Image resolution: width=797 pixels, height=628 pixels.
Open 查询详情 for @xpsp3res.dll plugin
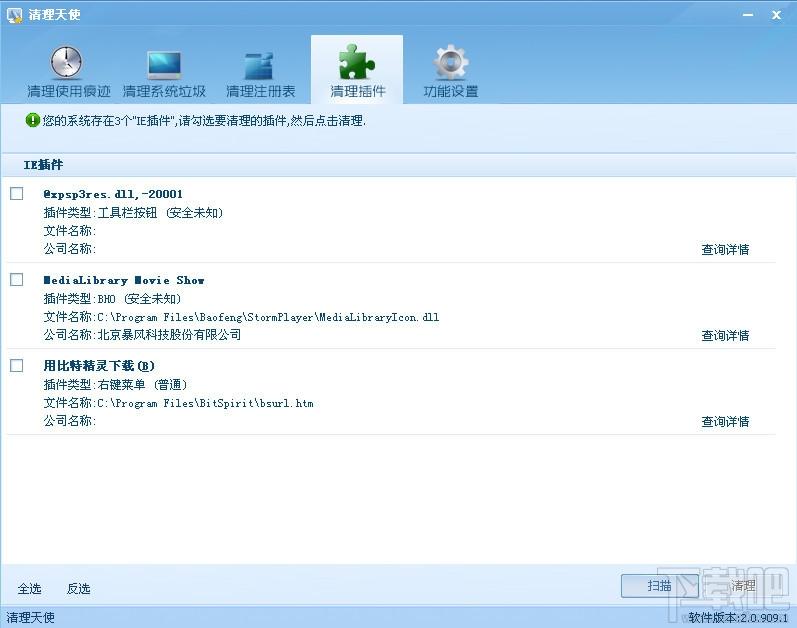[725, 249]
